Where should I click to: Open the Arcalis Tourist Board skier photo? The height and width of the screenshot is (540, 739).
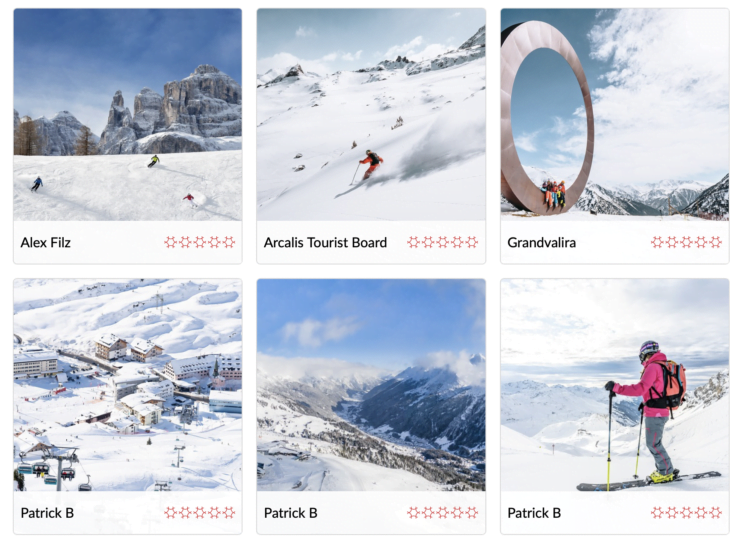371,115
